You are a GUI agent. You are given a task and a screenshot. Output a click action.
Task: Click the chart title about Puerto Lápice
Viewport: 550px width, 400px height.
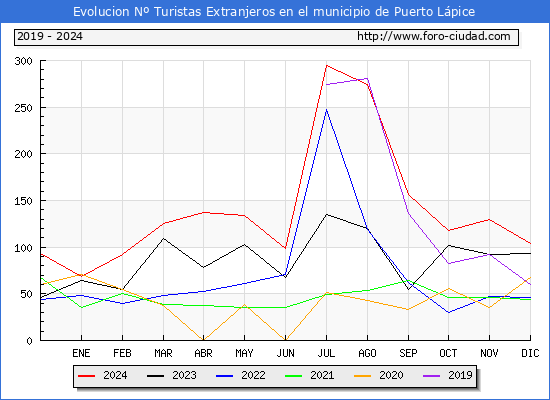tap(274, 12)
